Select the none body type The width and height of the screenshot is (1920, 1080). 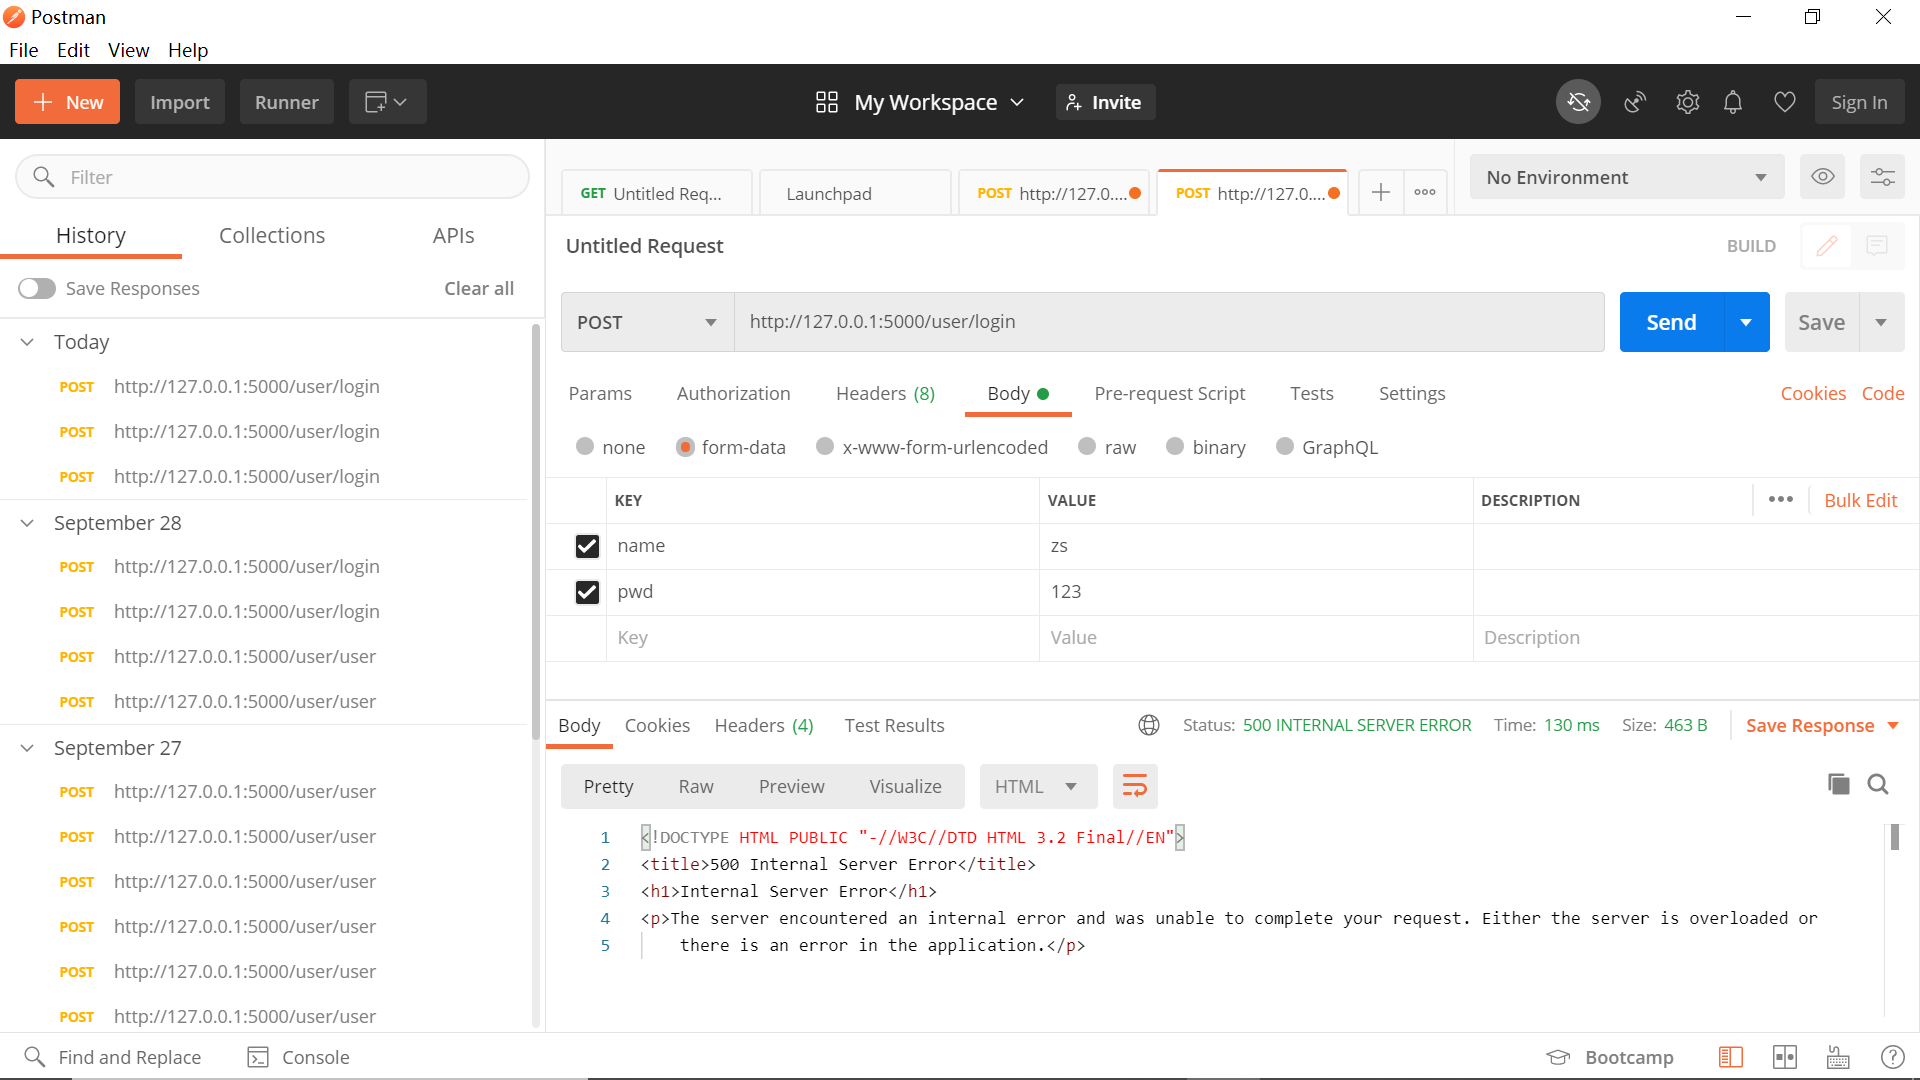585,447
